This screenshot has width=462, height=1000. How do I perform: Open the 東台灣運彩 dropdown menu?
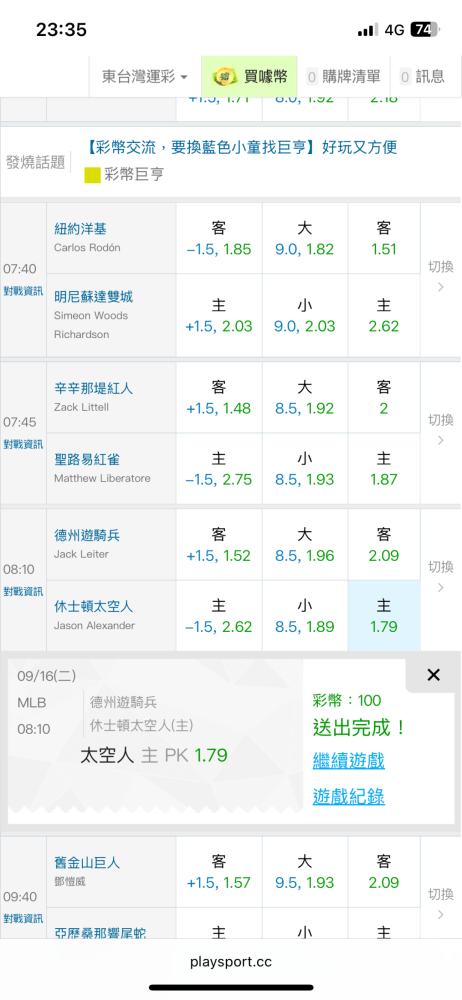[145, 77]
